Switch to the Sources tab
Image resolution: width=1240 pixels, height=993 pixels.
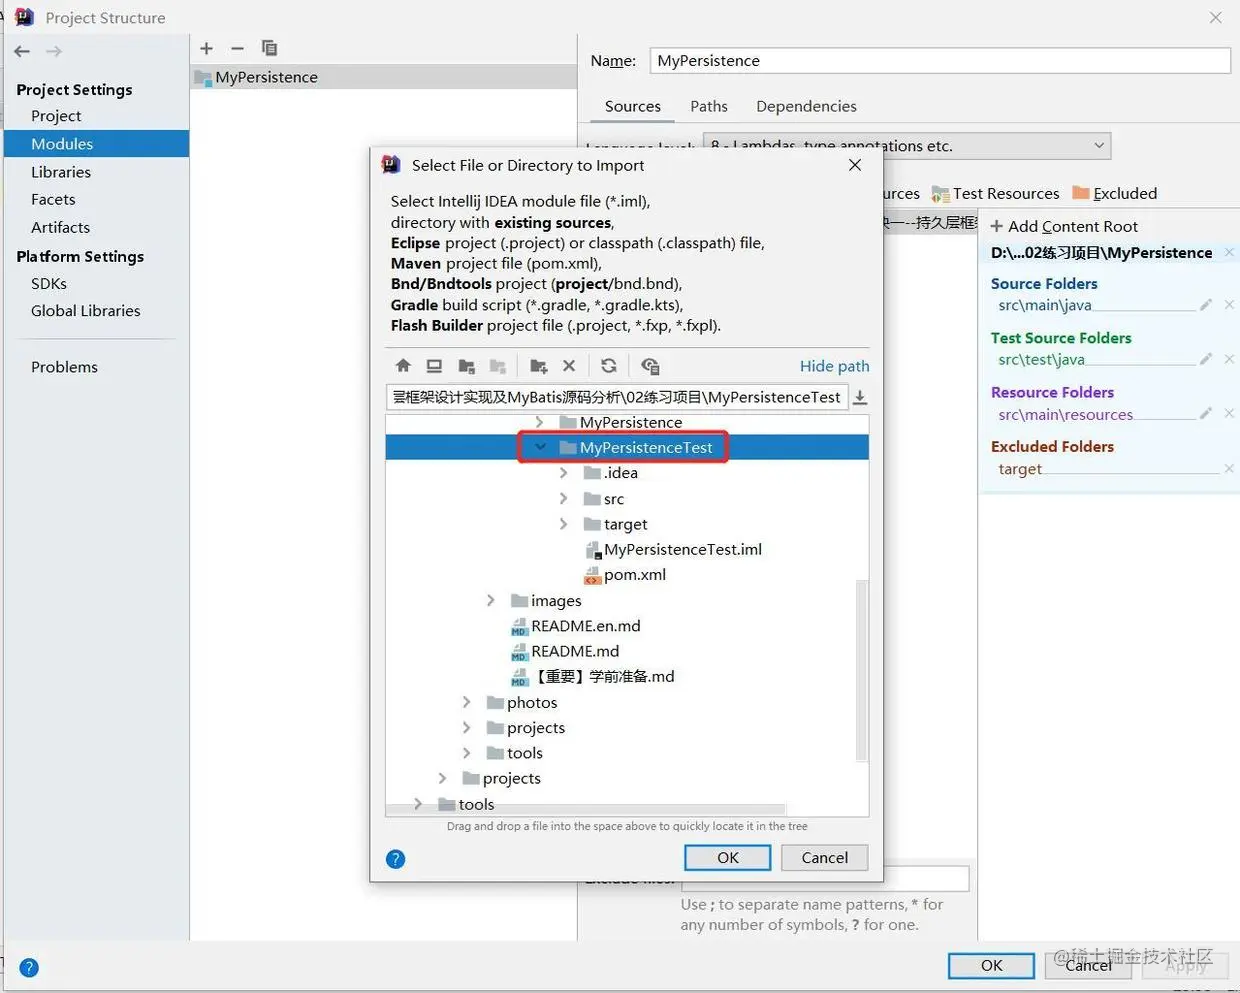tap(632, 106)
